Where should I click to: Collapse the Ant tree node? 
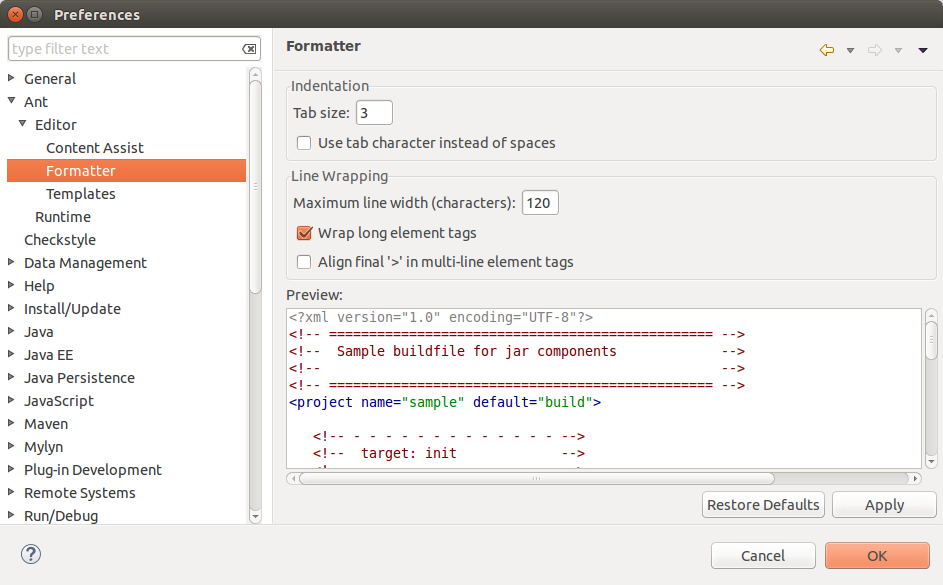11,101
